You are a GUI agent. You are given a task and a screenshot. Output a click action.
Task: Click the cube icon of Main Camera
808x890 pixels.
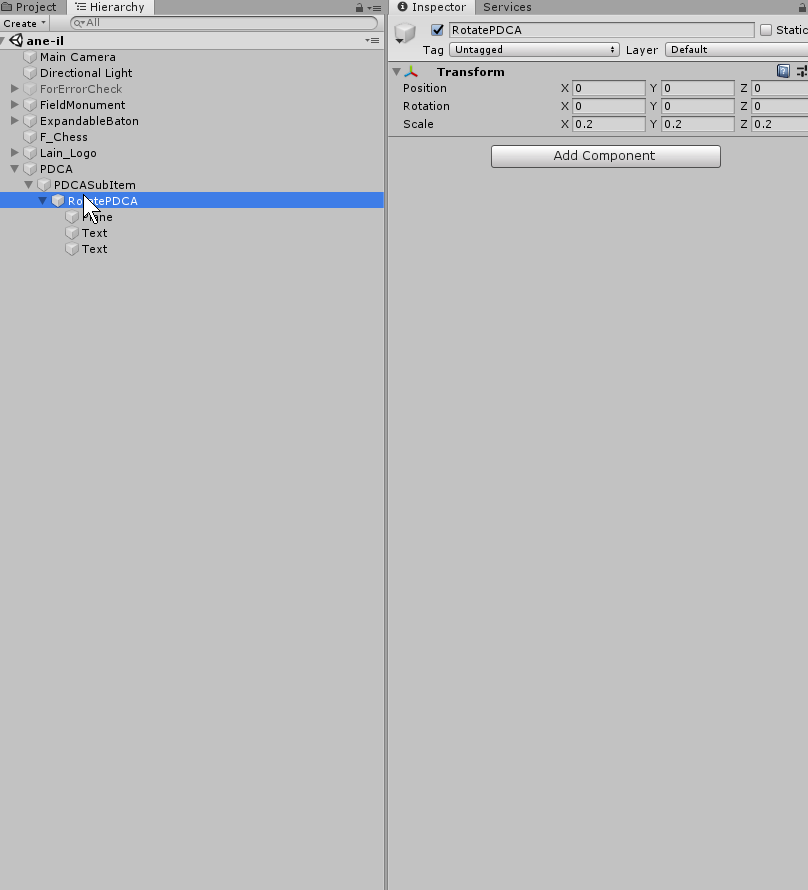(x=30, y=57)
